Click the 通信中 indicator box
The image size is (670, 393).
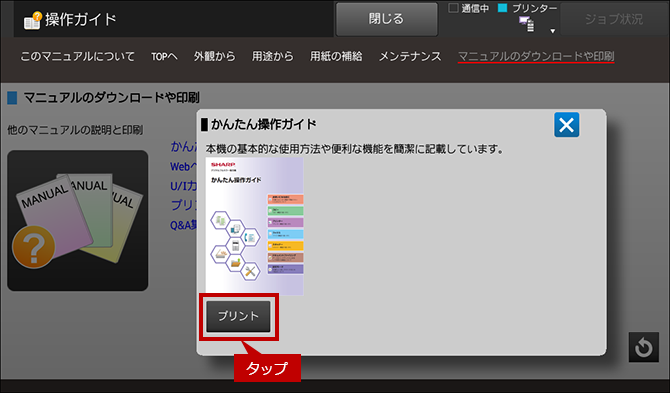pos(453,8)
